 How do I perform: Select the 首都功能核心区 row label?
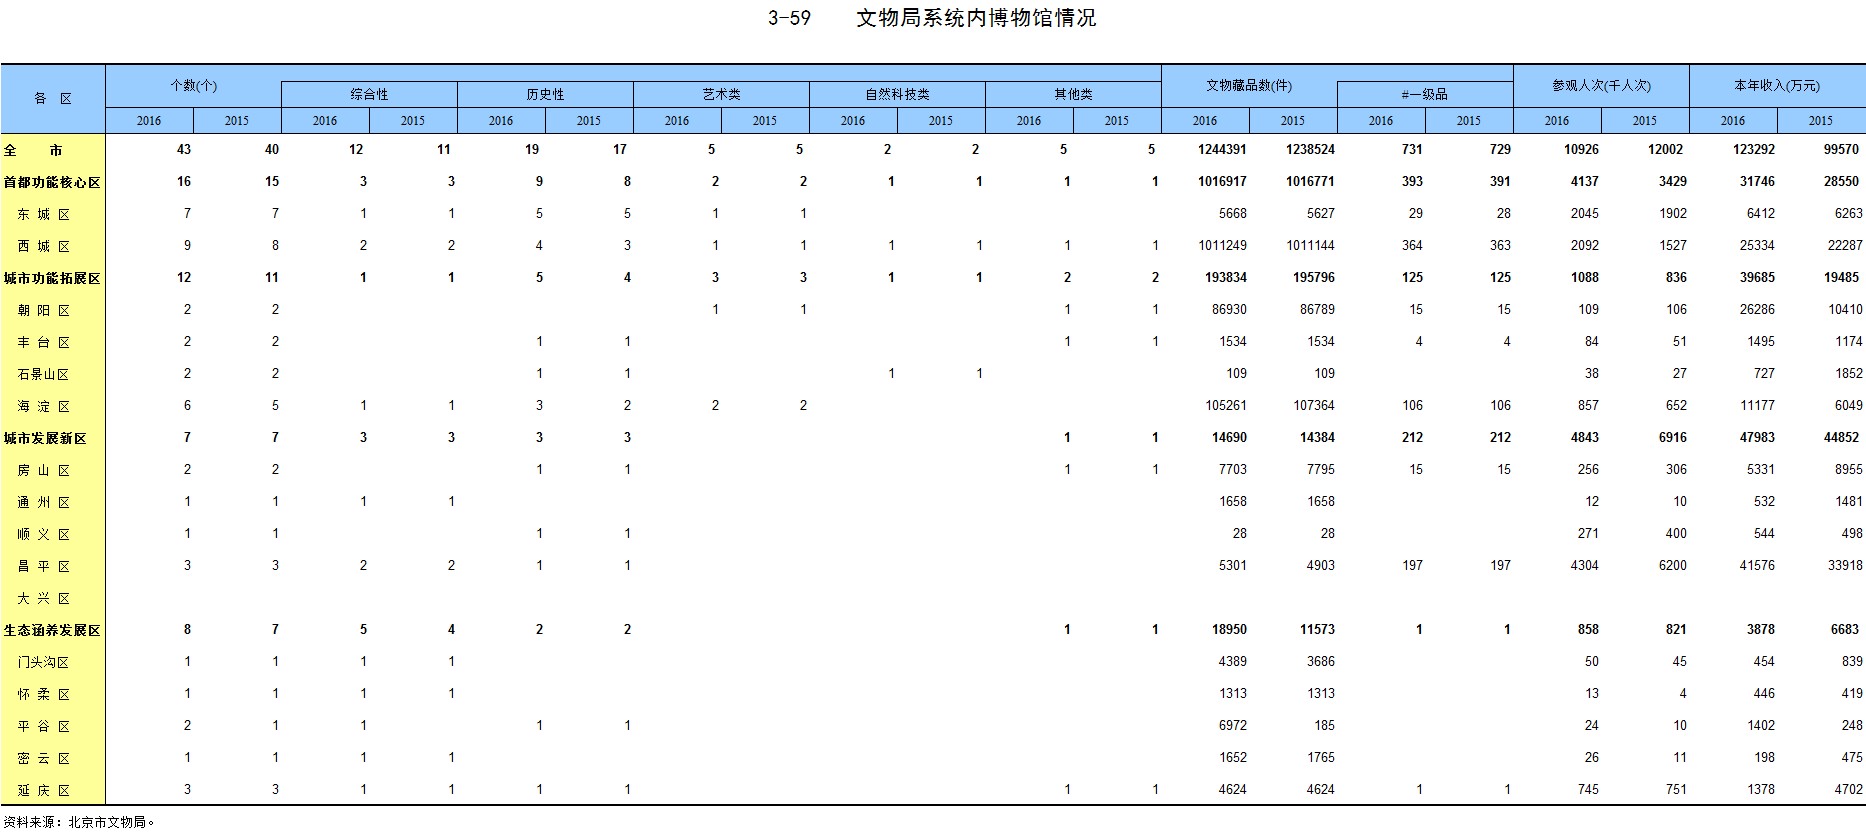52,182
